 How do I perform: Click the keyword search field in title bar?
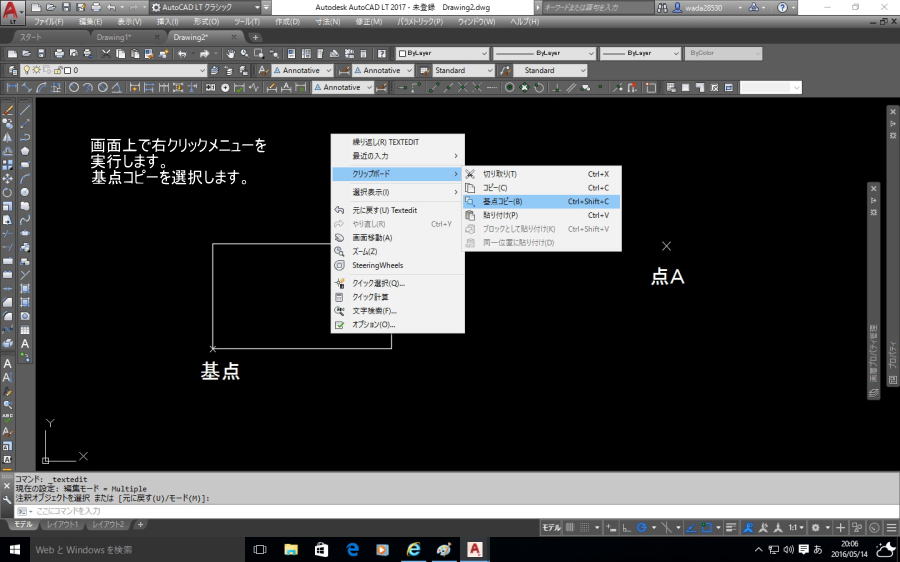pos(596,7)
